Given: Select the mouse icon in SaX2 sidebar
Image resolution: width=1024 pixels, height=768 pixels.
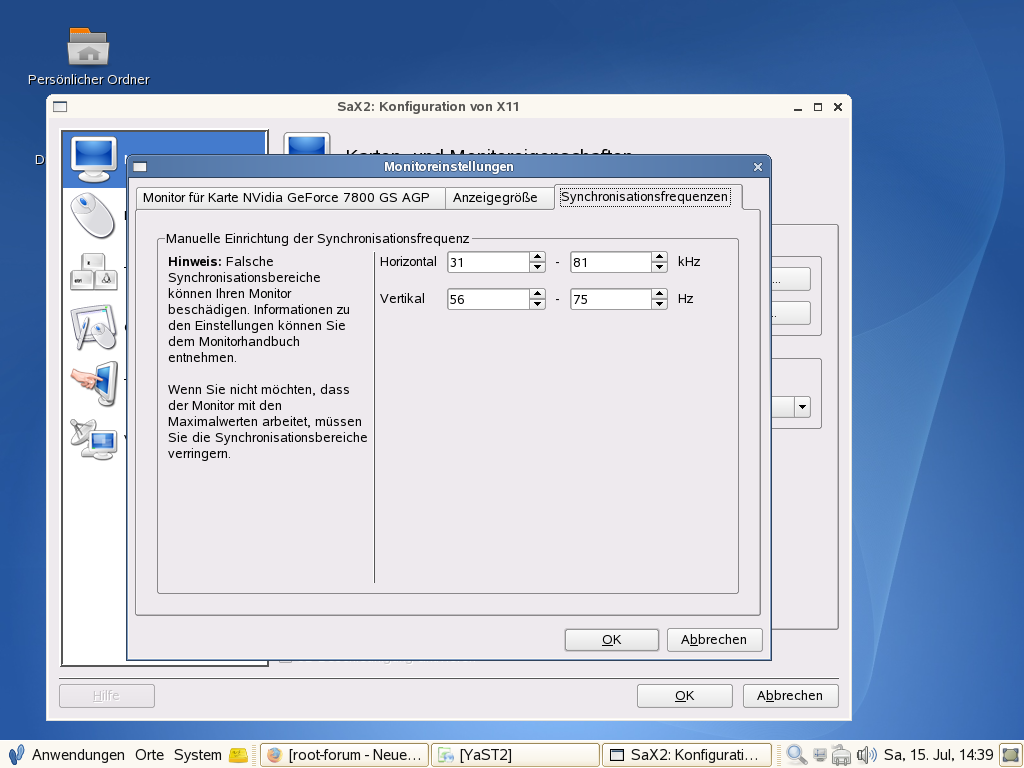Looking at the screenshot, I should click(x=93, y=216).
